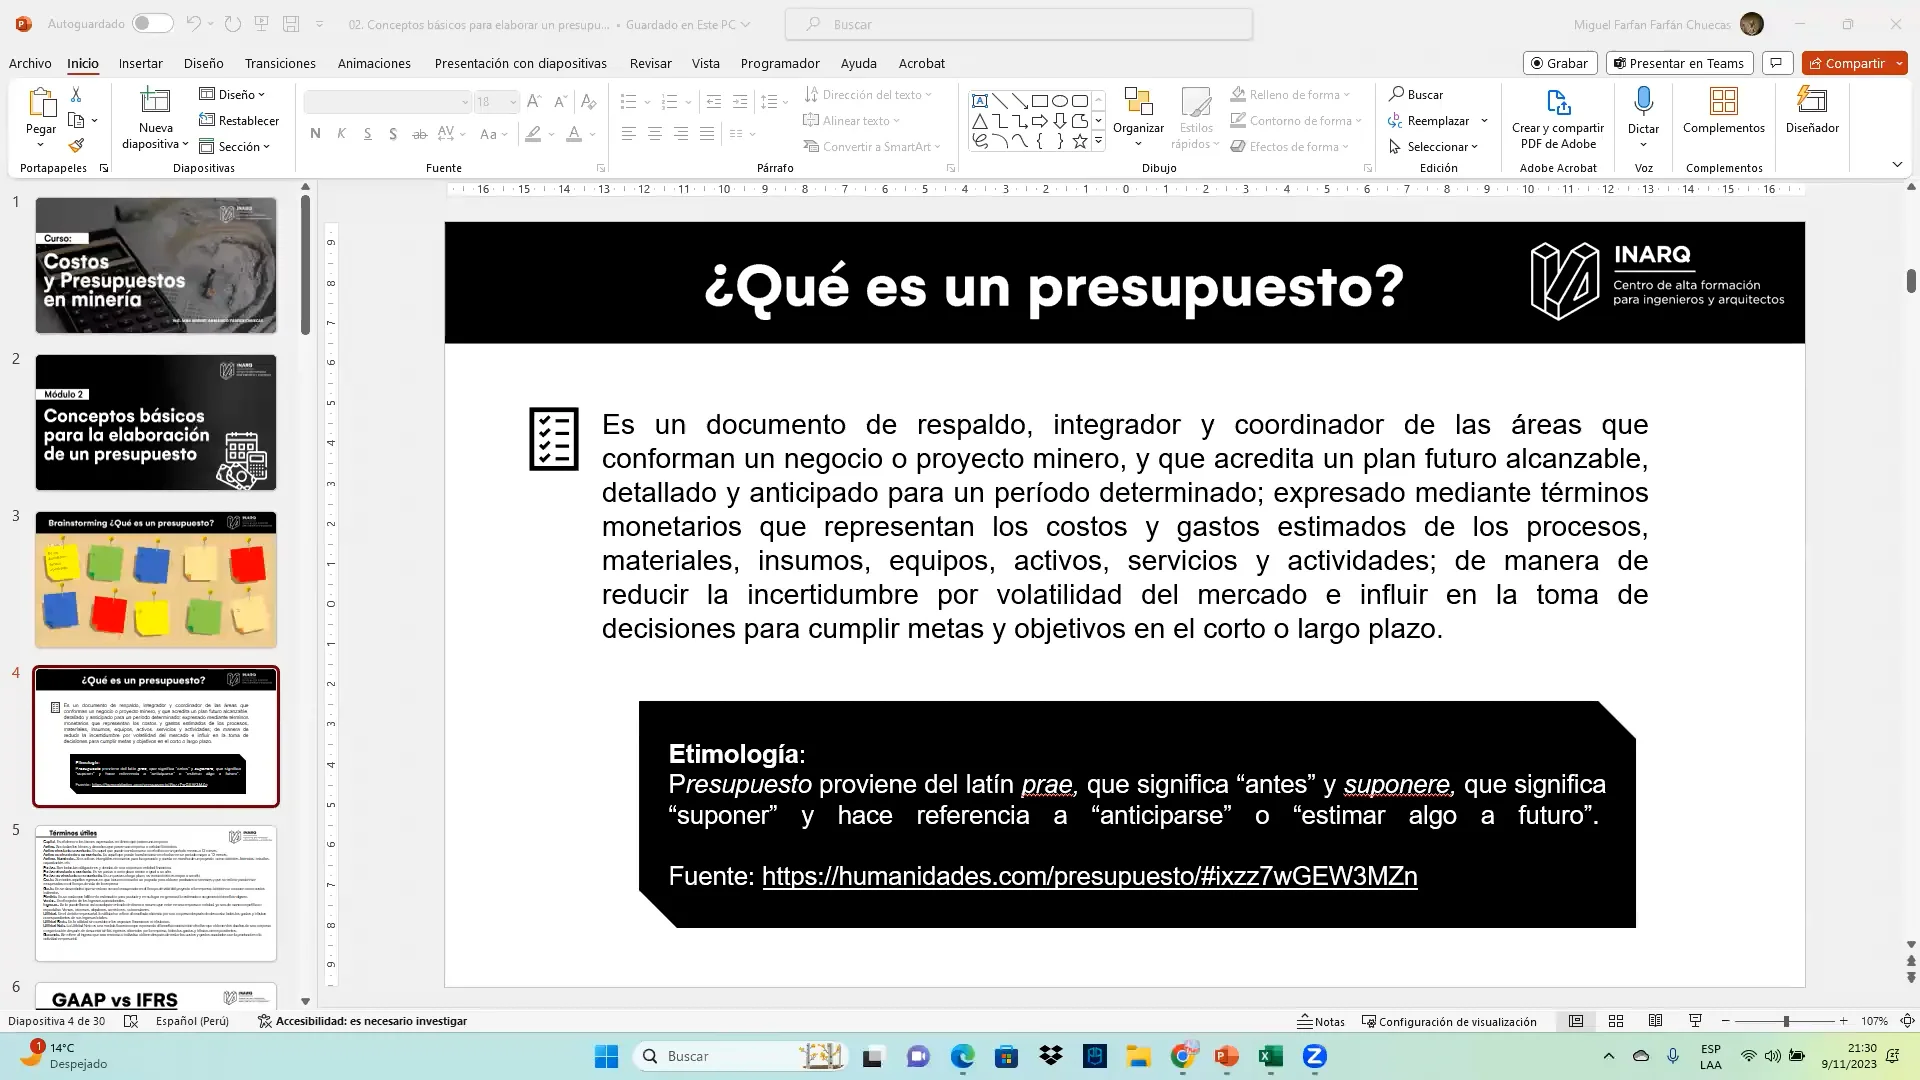
Task: Apply bold formatting
Action: pyautogui.click(x=315, y=133)
